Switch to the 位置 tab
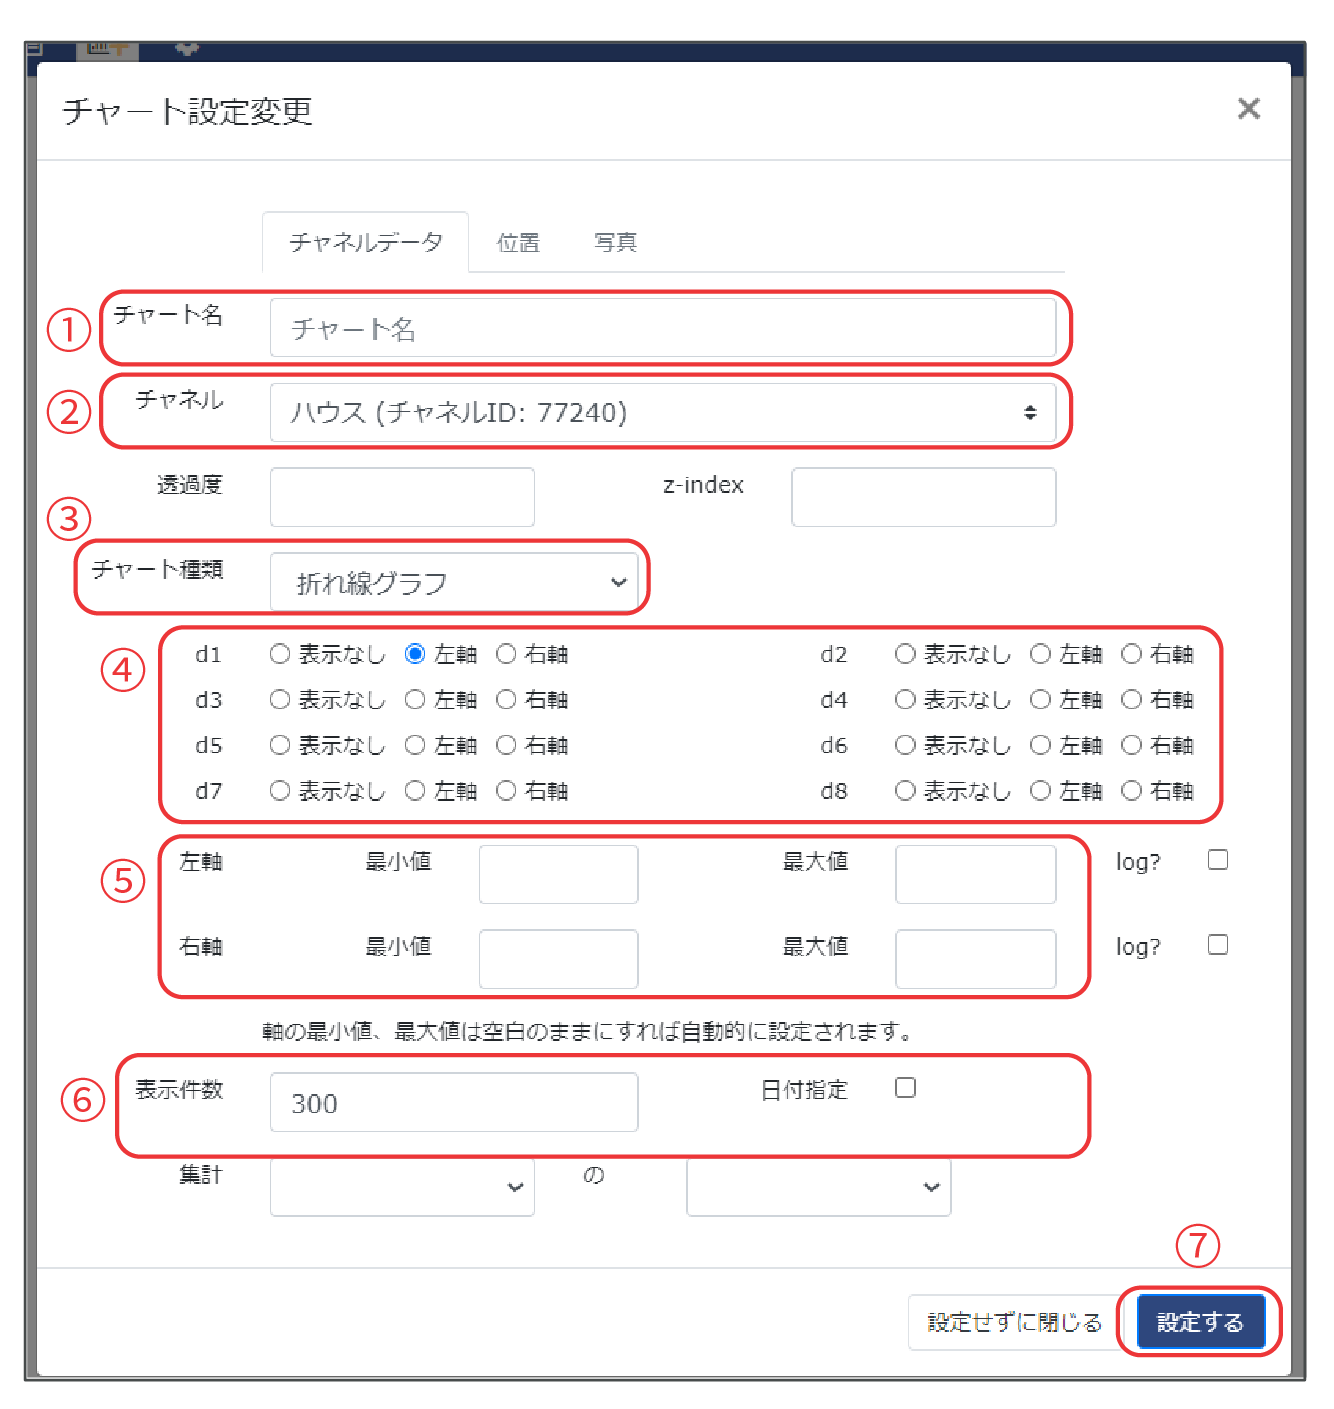1334x1409 pixels. [518, 242]
